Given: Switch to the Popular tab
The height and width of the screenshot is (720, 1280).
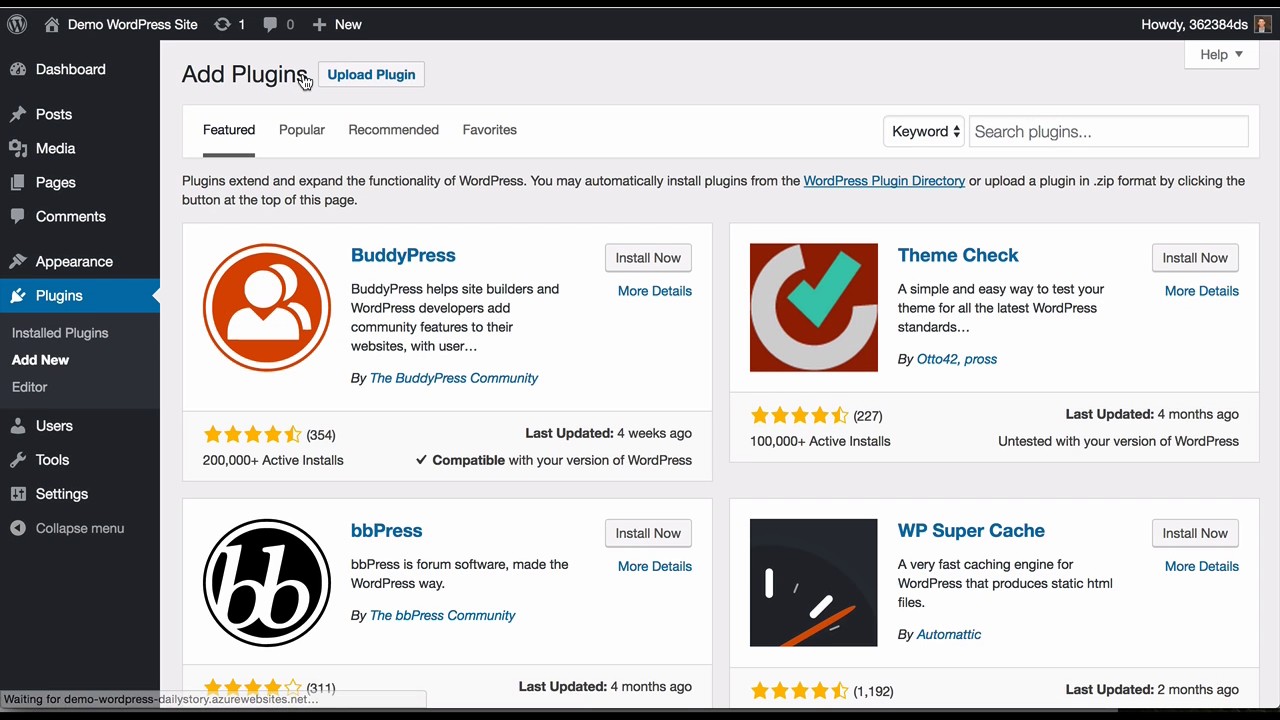Looking at the screenshot, I should [302, 130].
